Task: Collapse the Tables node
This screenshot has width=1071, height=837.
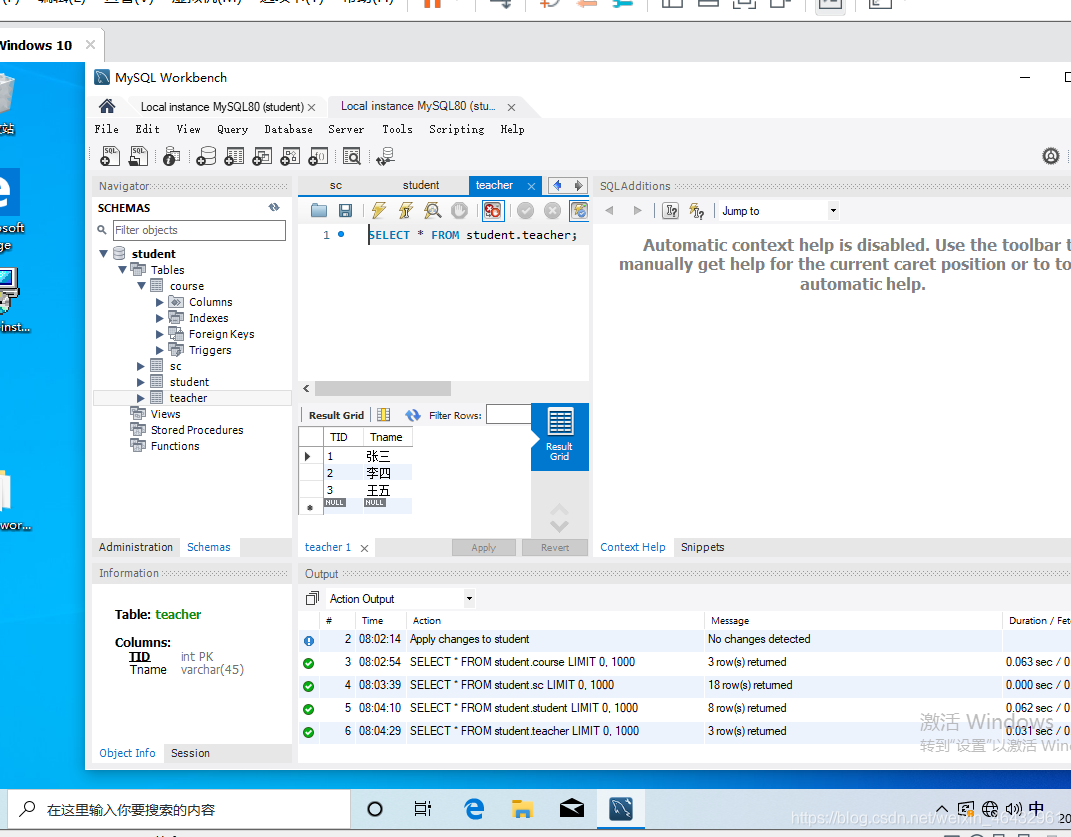Action: pos(122,269)
